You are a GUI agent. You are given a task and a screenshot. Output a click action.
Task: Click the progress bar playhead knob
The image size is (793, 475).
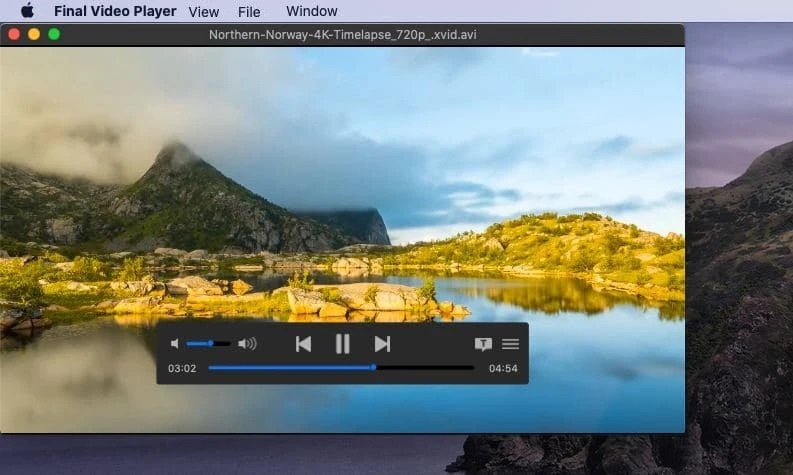click(374, 368)
